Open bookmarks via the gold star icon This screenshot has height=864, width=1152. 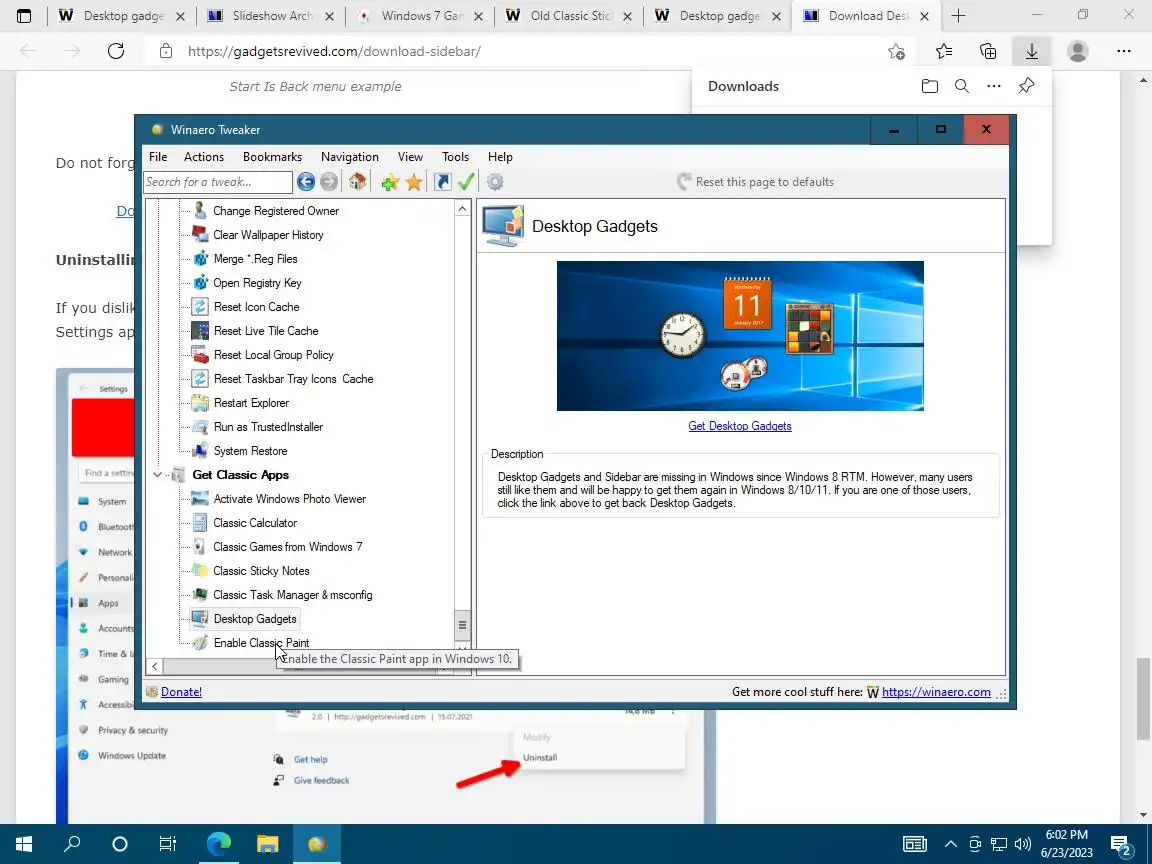414,181
